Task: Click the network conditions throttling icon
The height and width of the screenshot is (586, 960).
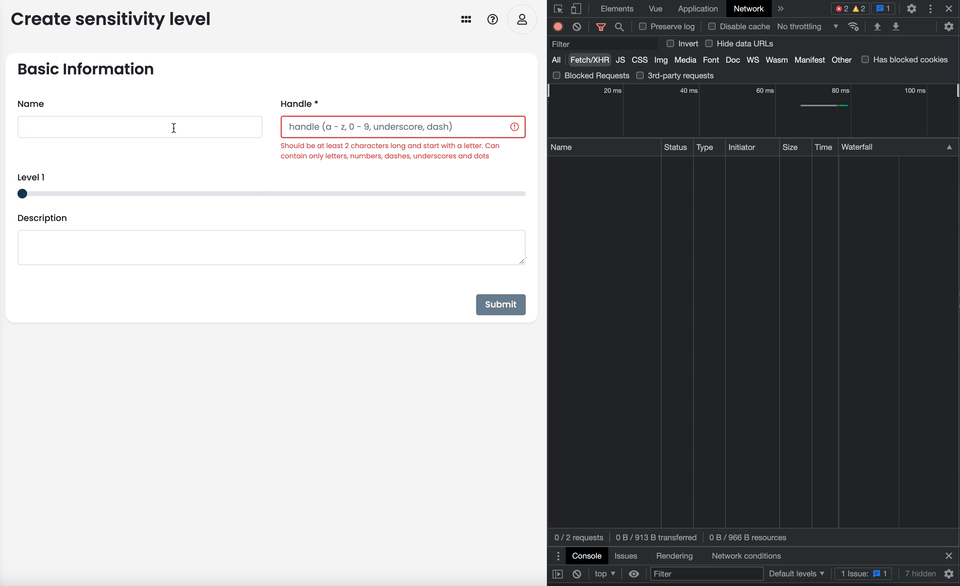Action: (x=852, y=26)
